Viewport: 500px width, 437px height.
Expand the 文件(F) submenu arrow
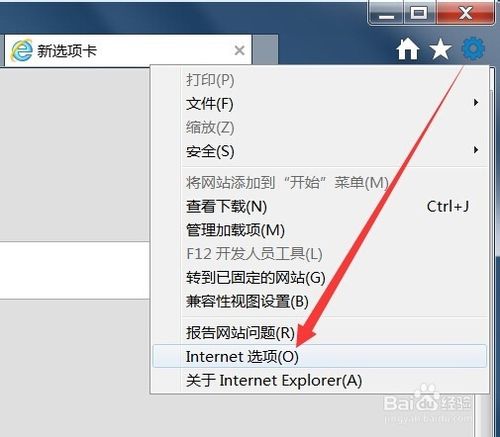476,103
